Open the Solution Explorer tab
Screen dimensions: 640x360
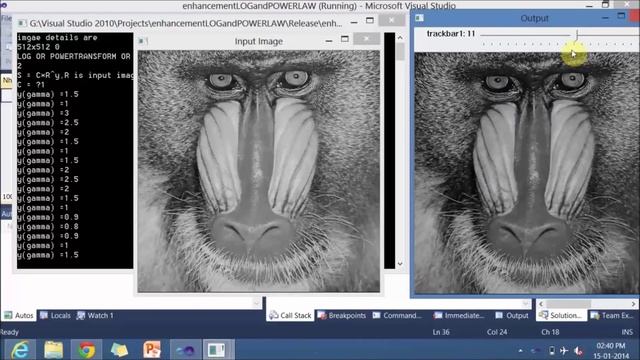tap(561, 315)
